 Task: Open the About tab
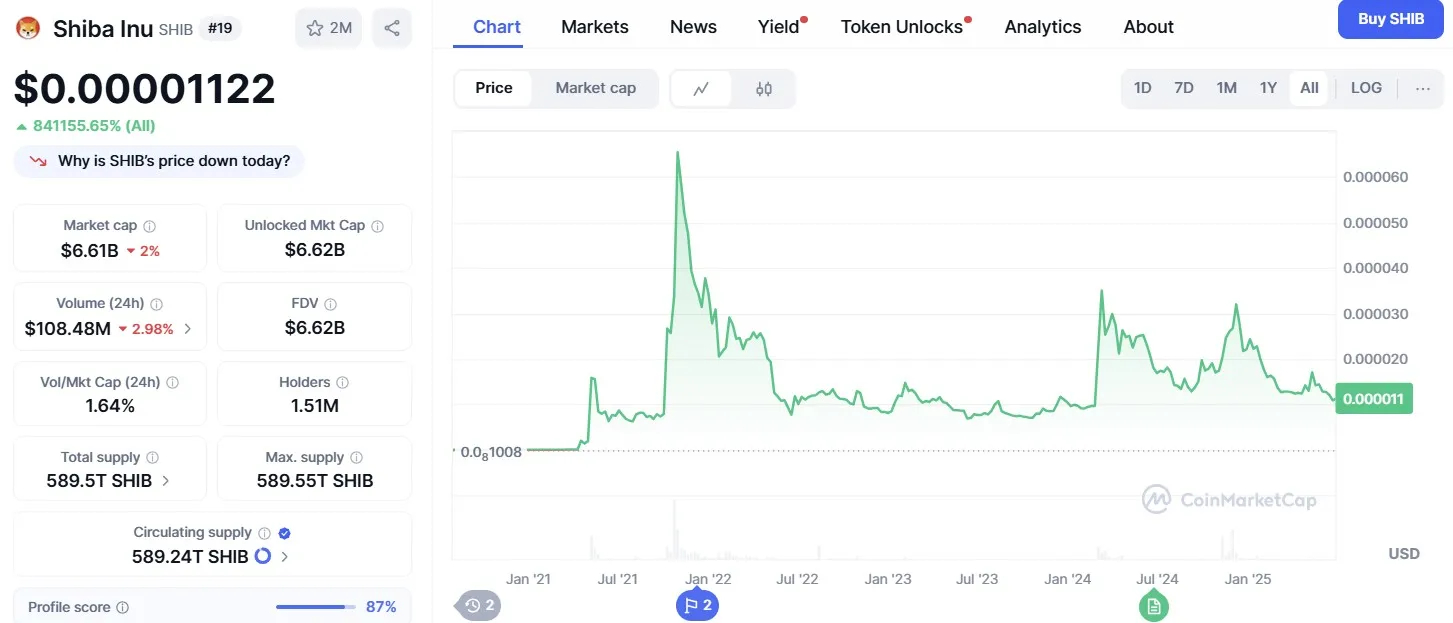point(1148,26)
